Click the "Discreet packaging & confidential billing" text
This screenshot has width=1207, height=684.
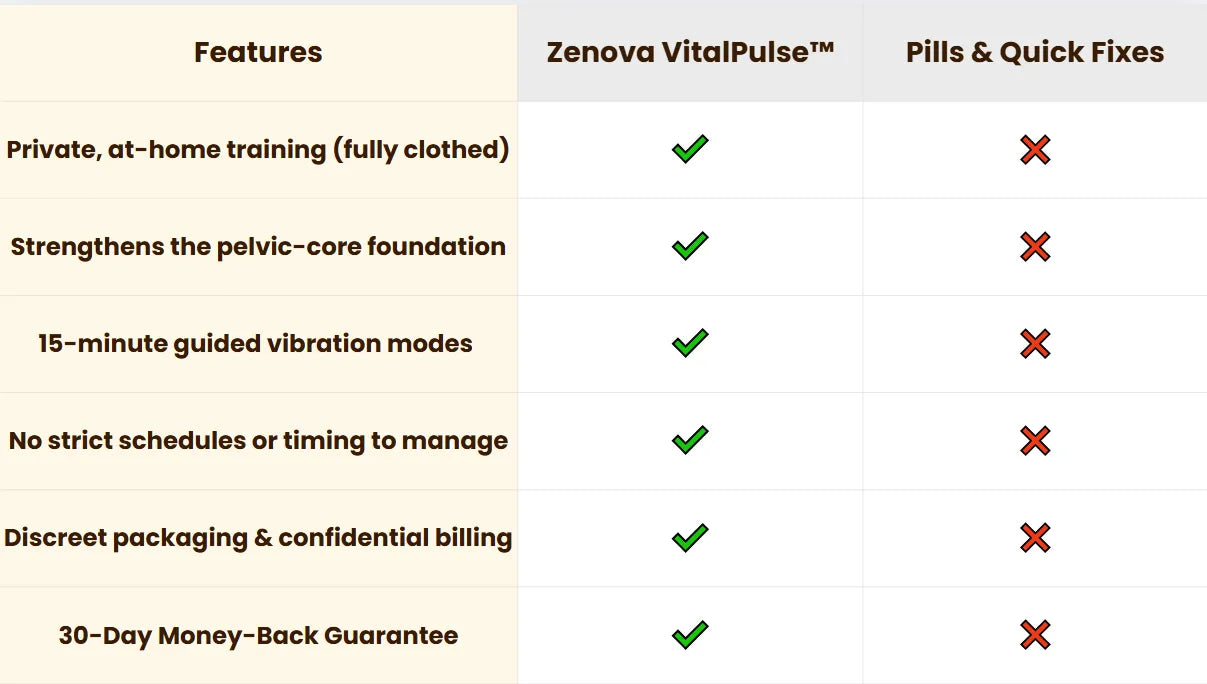[258, 538]
